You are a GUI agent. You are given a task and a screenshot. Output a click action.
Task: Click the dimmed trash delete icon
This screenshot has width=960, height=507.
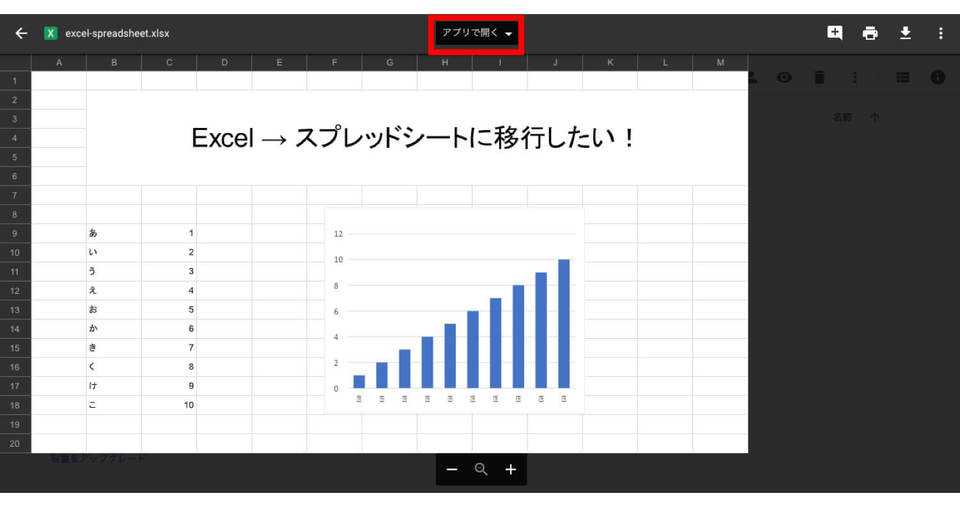(x=819, y=77)
